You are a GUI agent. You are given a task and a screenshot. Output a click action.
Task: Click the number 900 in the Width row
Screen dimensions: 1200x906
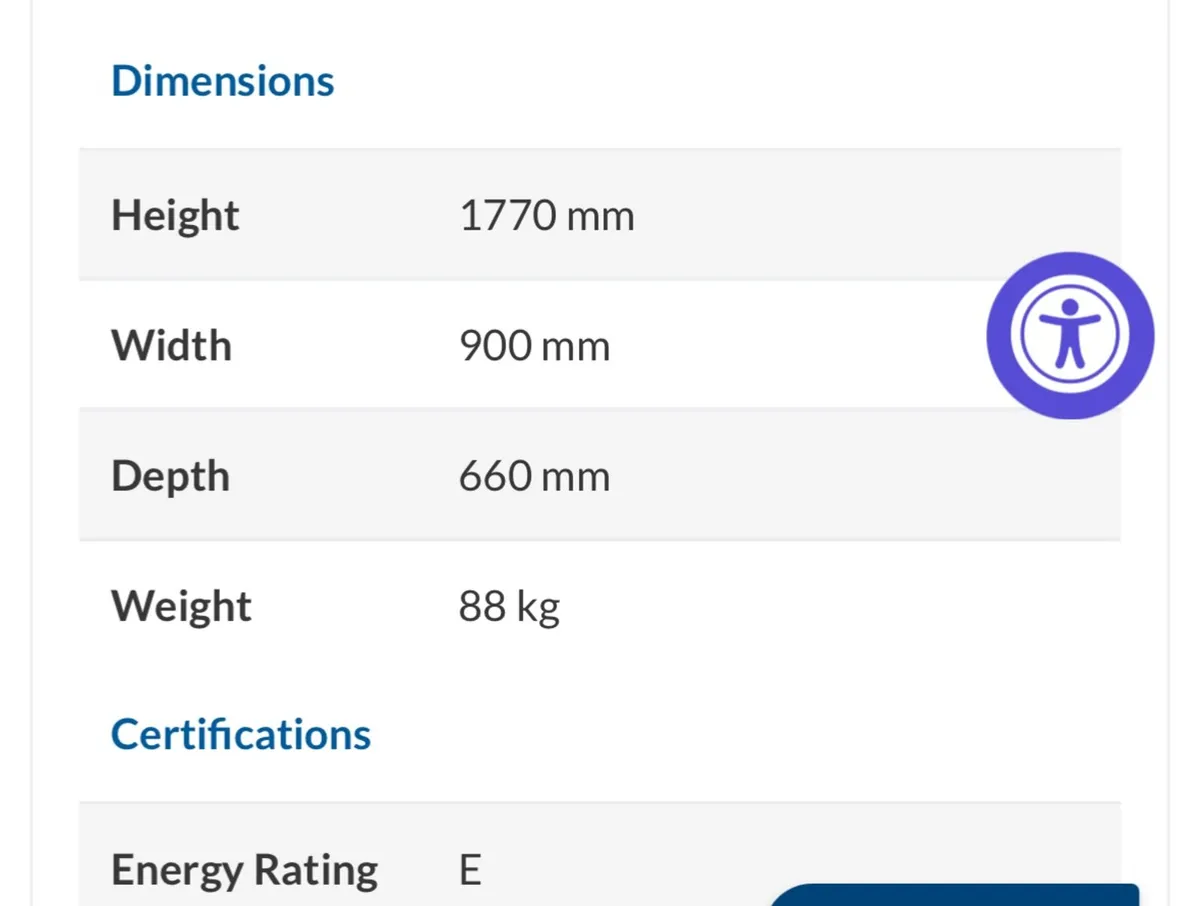pos(495,346)
